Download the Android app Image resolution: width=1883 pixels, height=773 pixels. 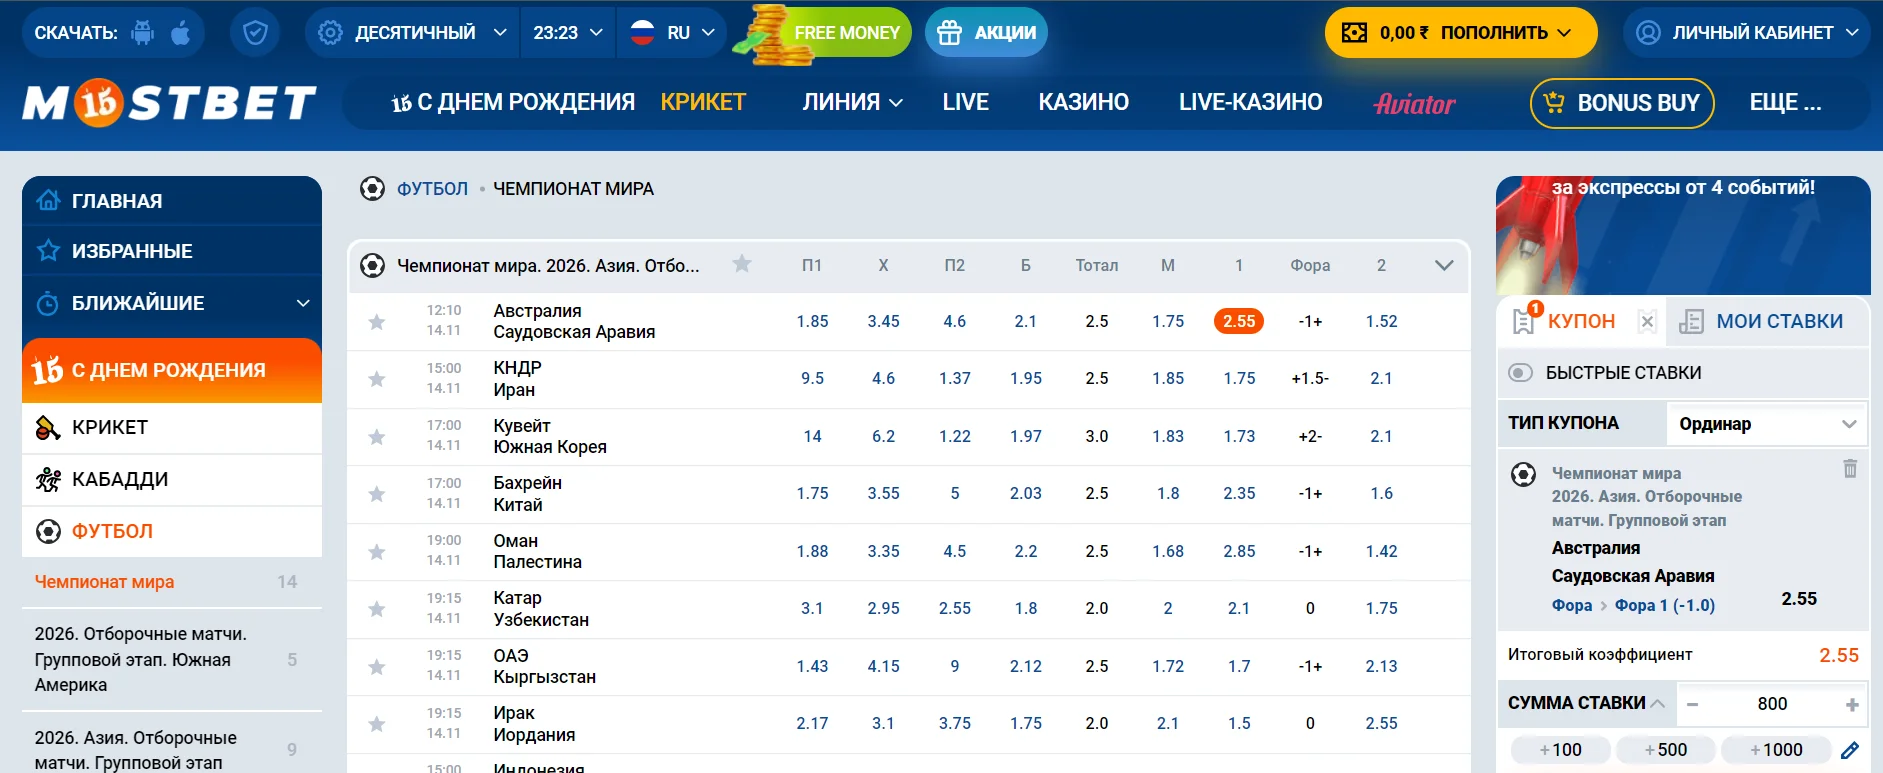tap(143, 33)
